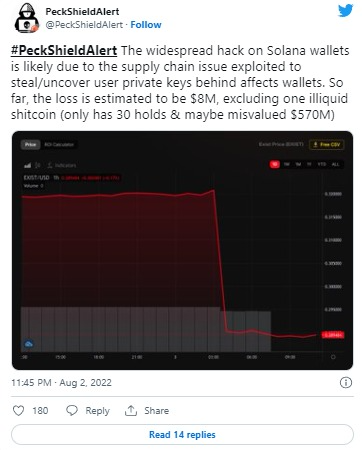Select the YTD time range
362x450 pixels.
(x=322, y=164)
